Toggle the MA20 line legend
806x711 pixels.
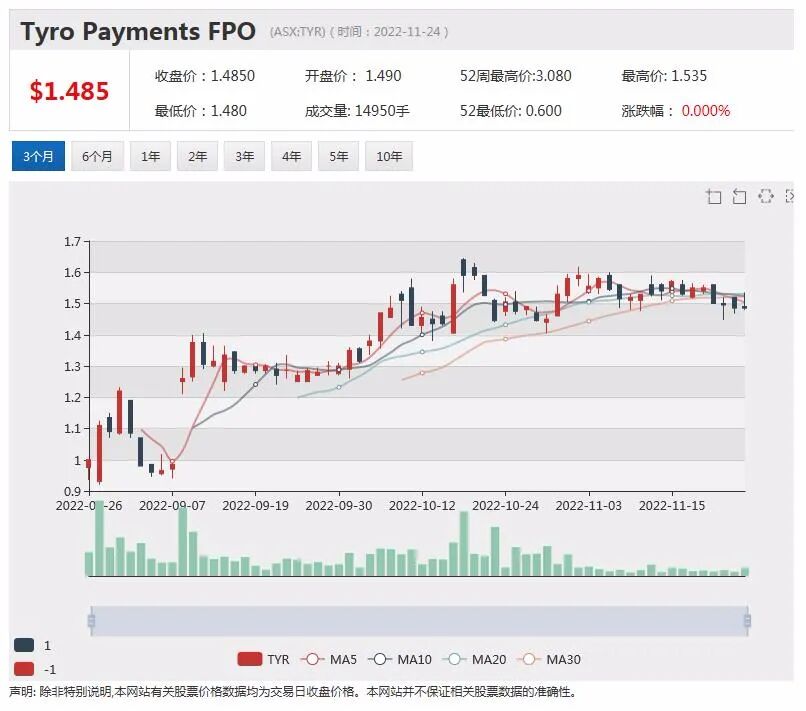(x=474, y=659)
